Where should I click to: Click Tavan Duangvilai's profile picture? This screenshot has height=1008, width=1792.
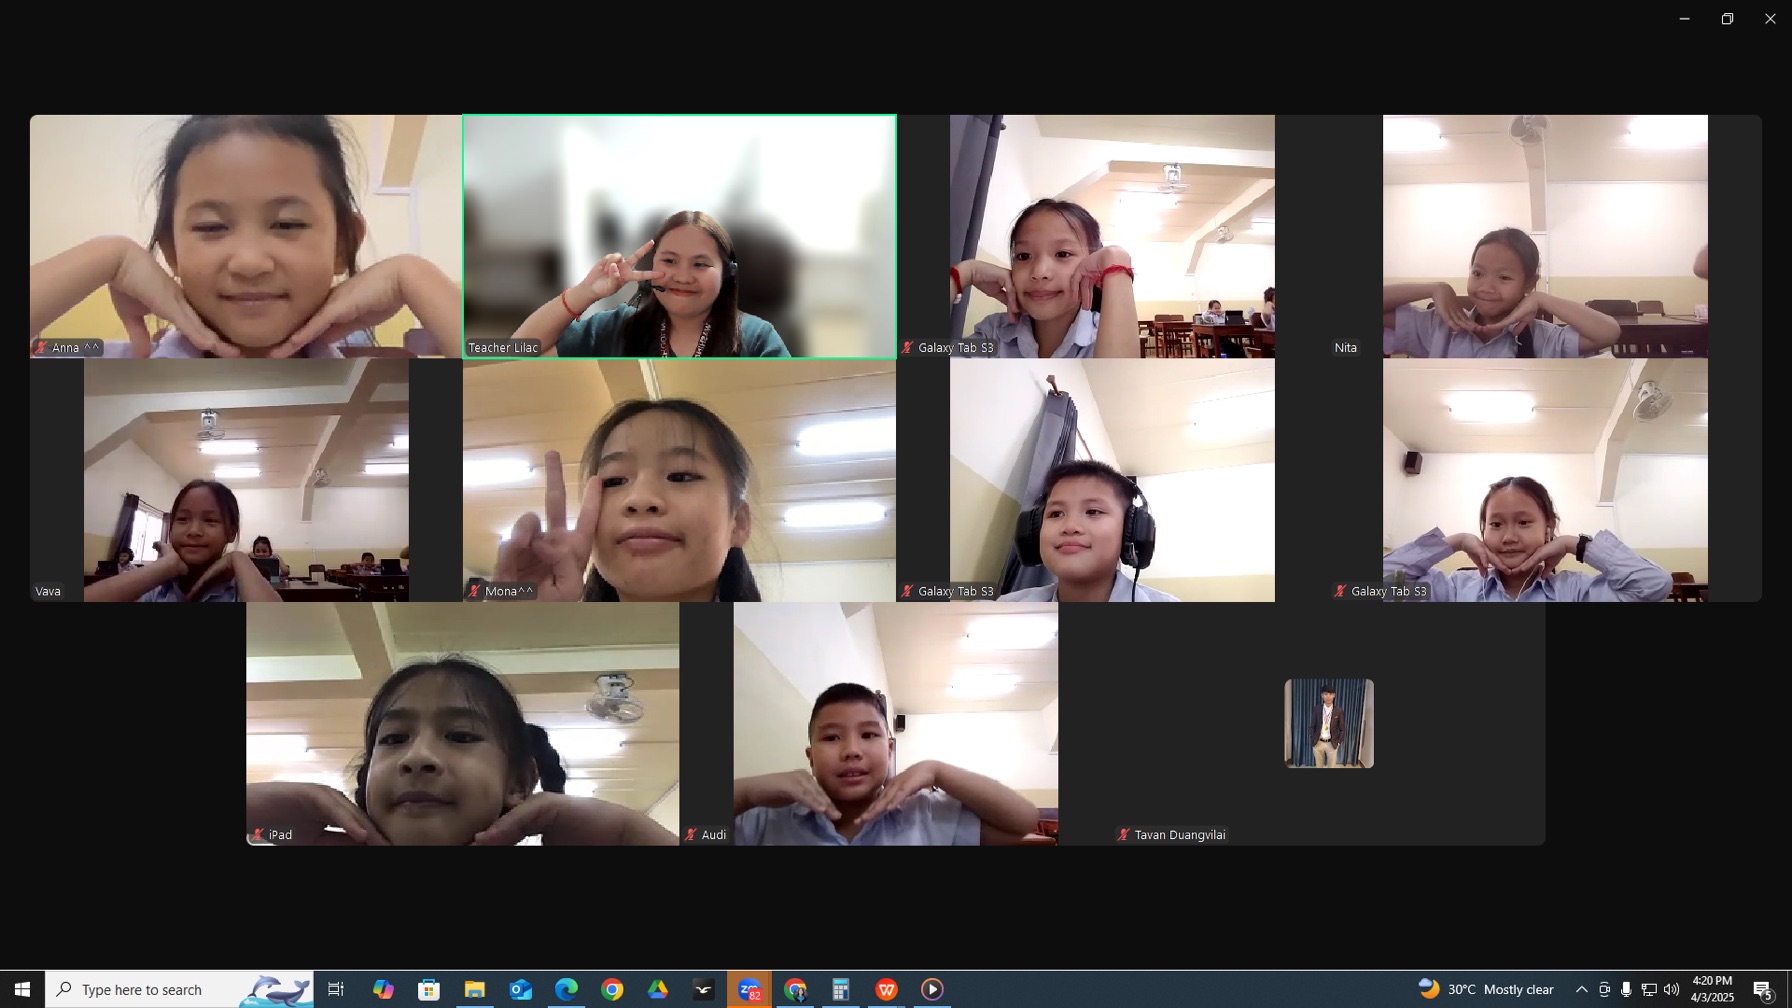(x=1329, y=723)
